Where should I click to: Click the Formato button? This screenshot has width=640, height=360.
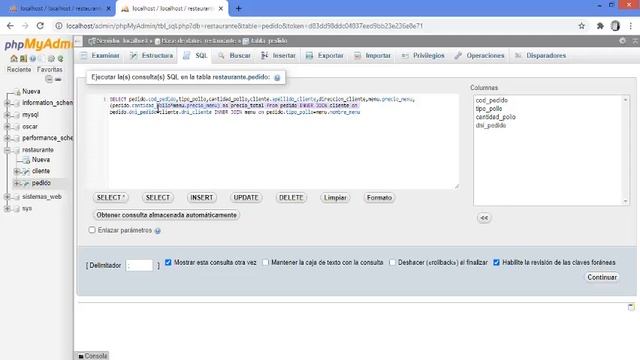[379, 198]
